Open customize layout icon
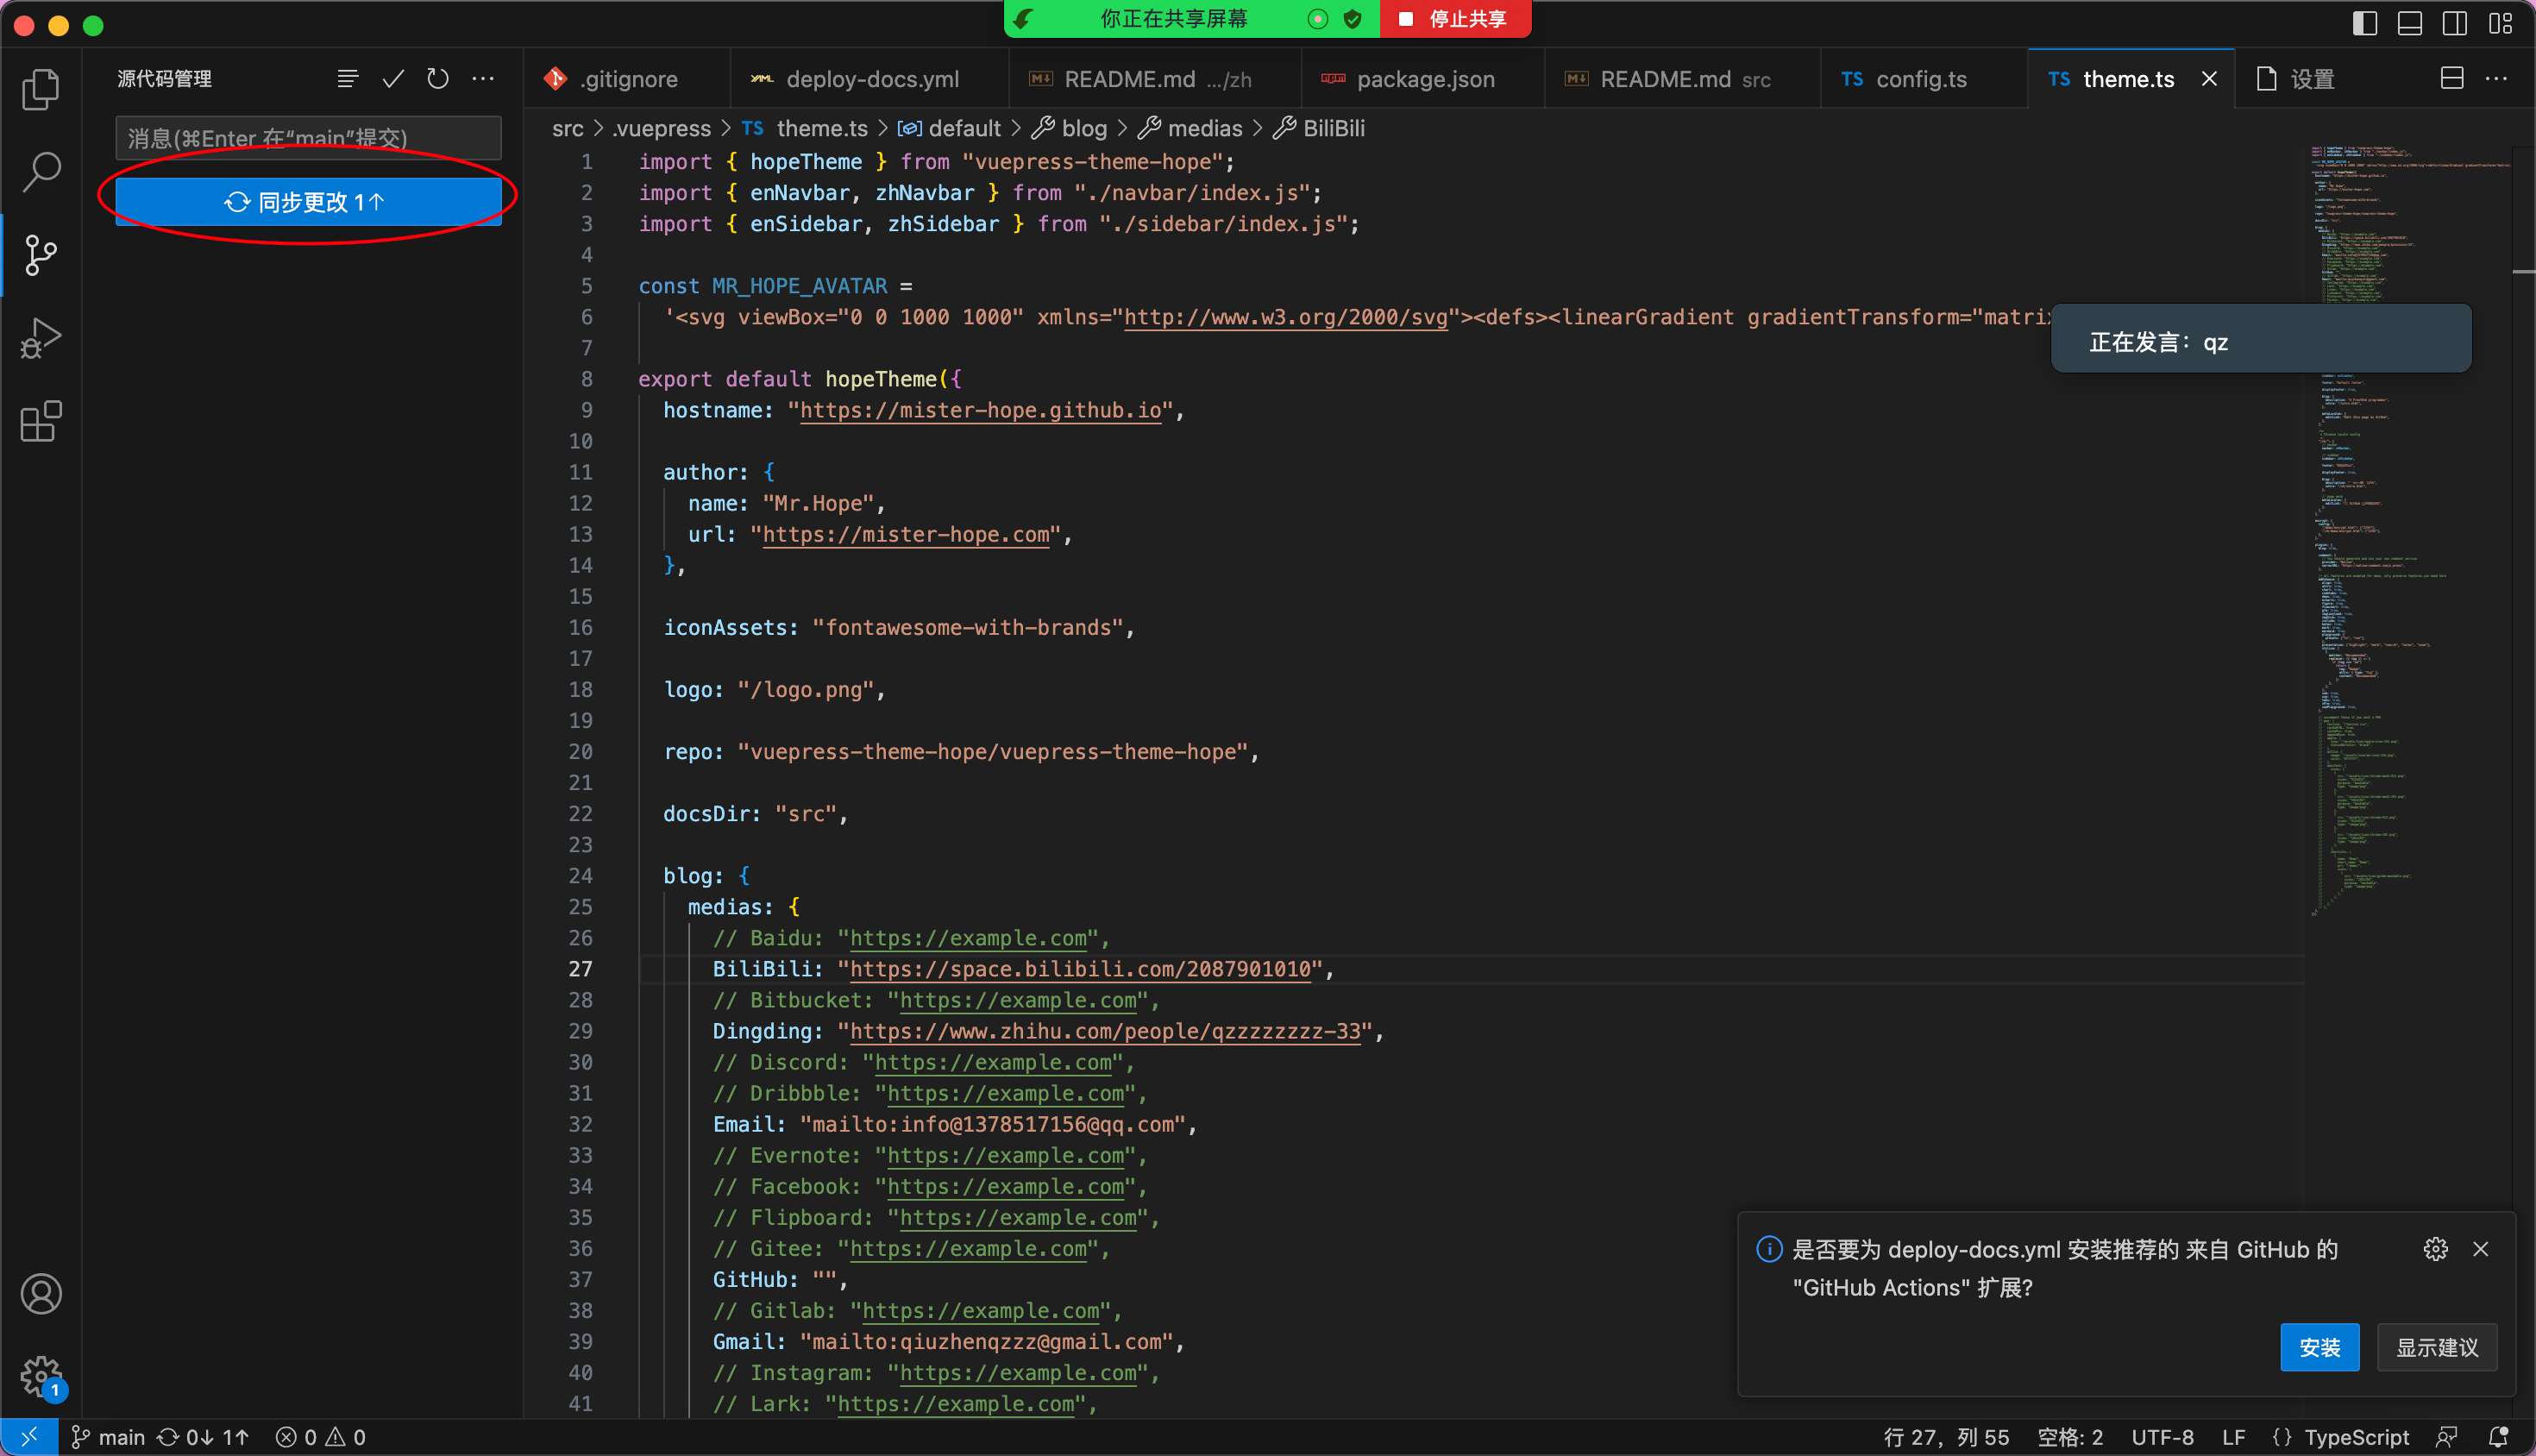Image resolution: width=2536 pixels, height=1456 pixels. pos(2500,23)
